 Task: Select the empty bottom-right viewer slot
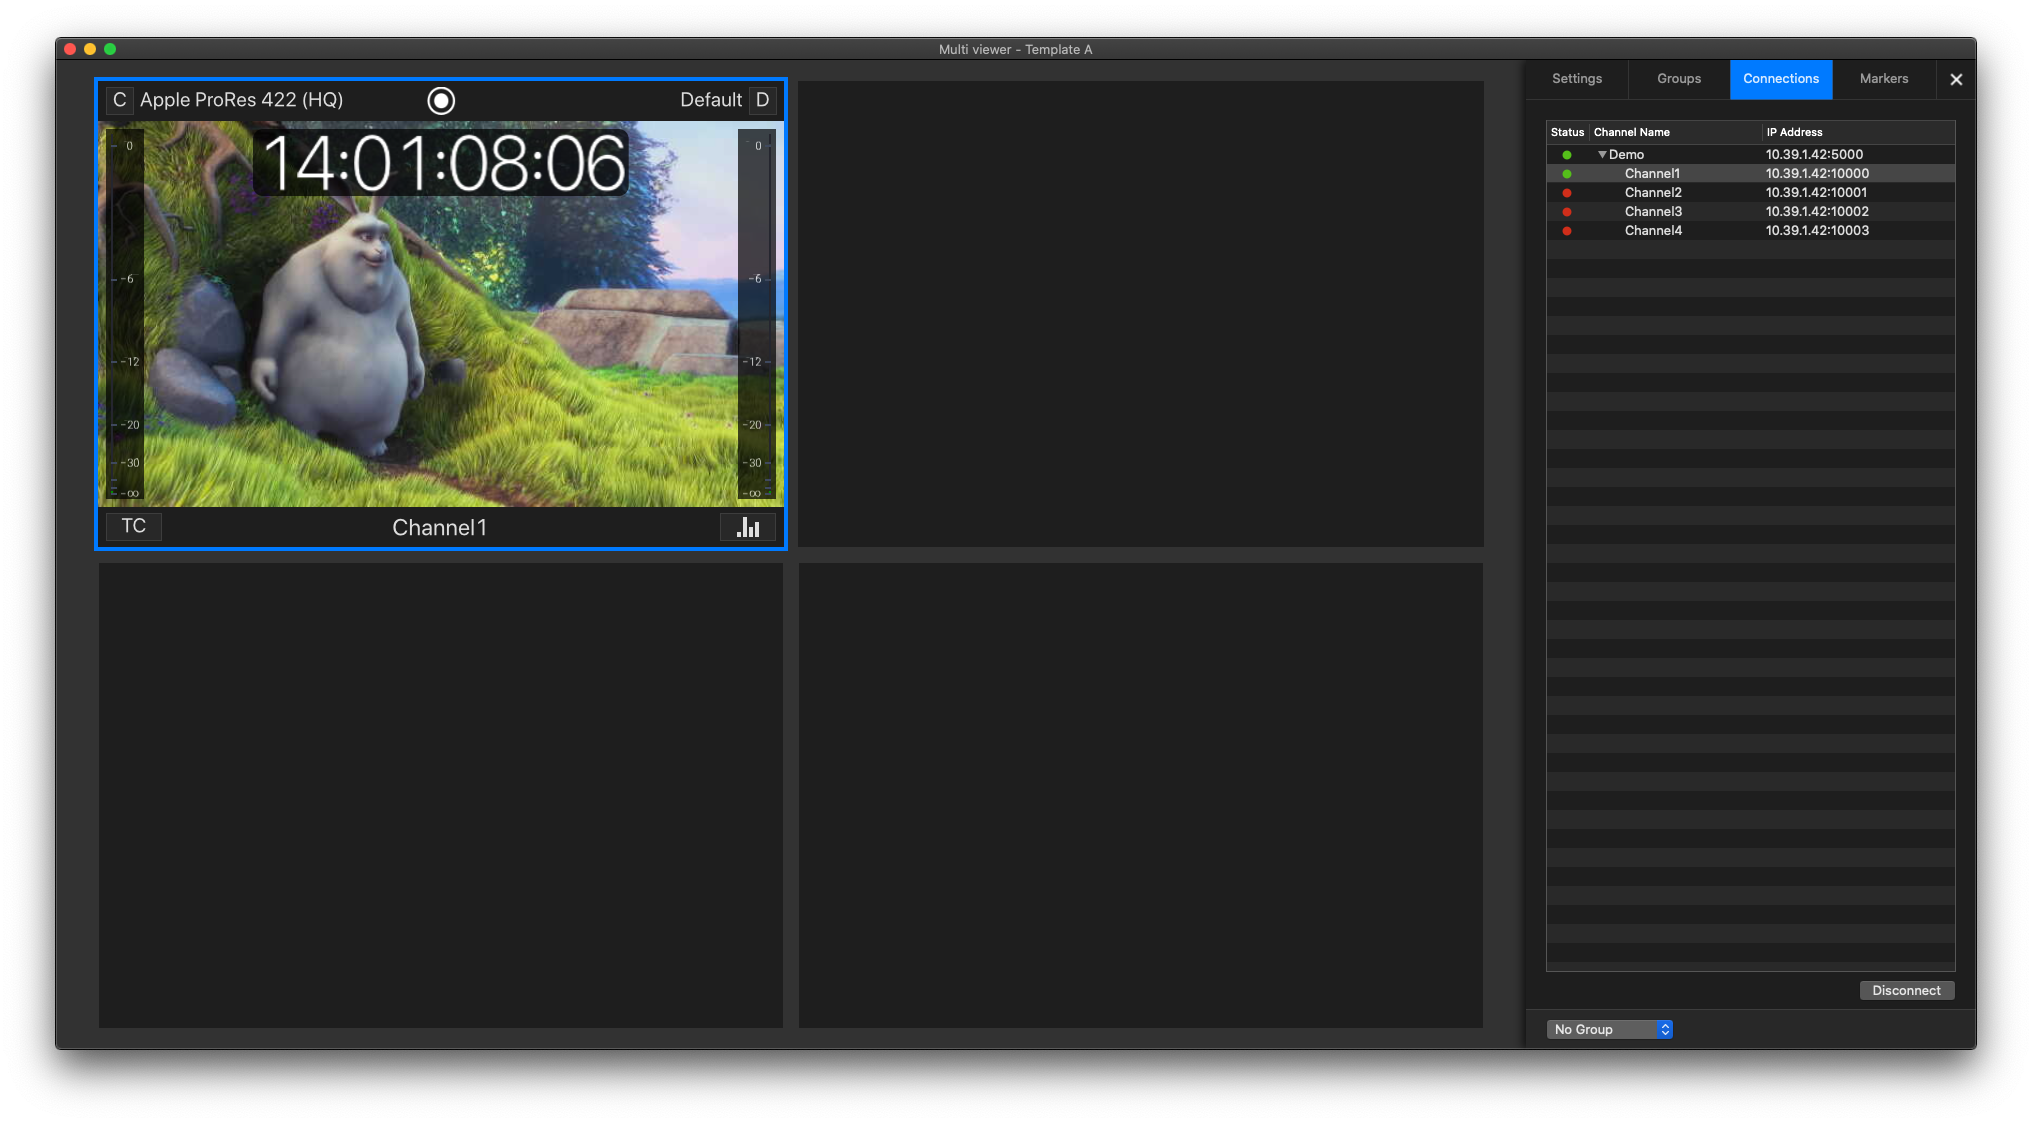coord(1140,795)
